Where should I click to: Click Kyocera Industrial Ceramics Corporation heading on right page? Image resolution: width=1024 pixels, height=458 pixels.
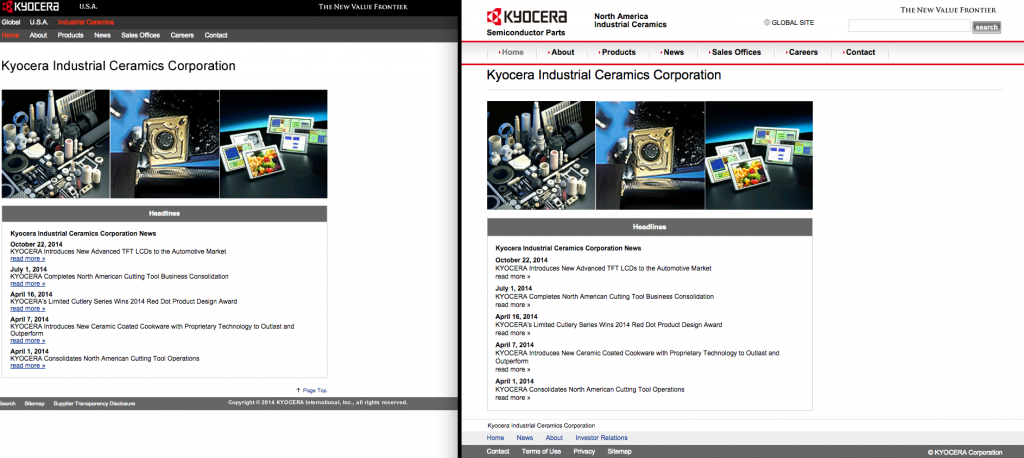point(604,75)
